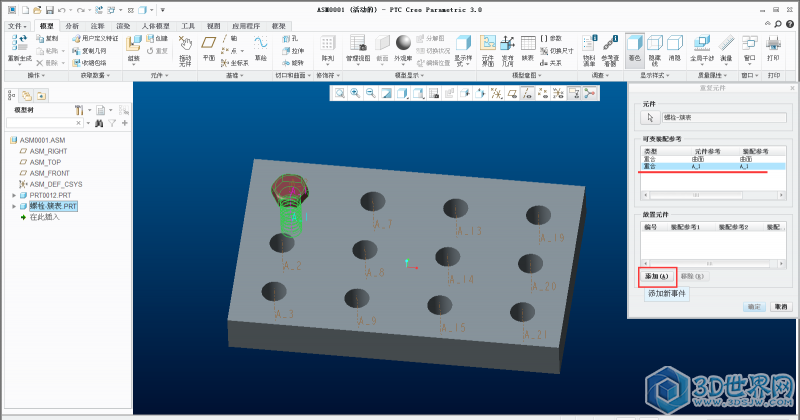The width and height of the screenshot is (800, 420).
Task: Expand the 螺栓-族表.PRT tree node
Action: (x=14, y=206)
